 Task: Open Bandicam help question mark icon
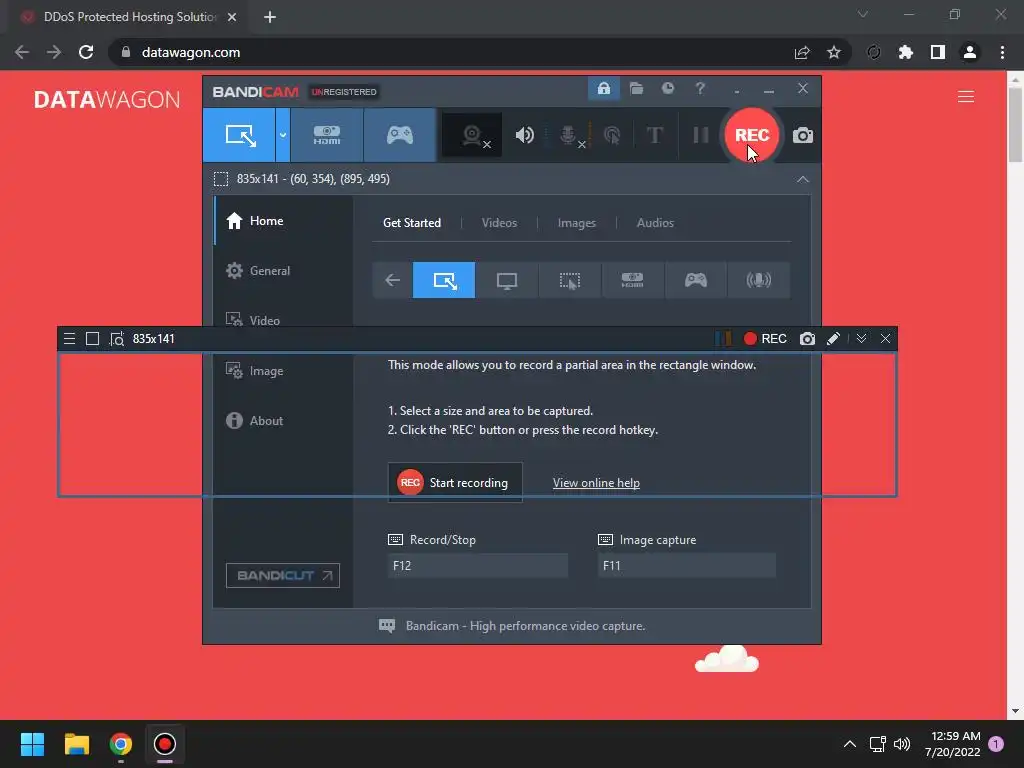pyautogui.click(x=700, y=88)
